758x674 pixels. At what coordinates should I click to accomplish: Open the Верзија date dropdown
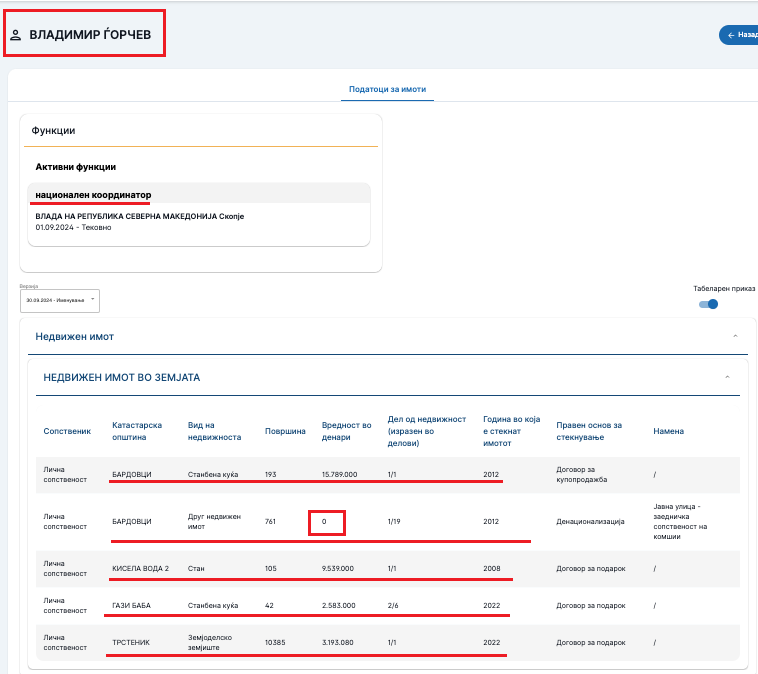pos(60,301)
